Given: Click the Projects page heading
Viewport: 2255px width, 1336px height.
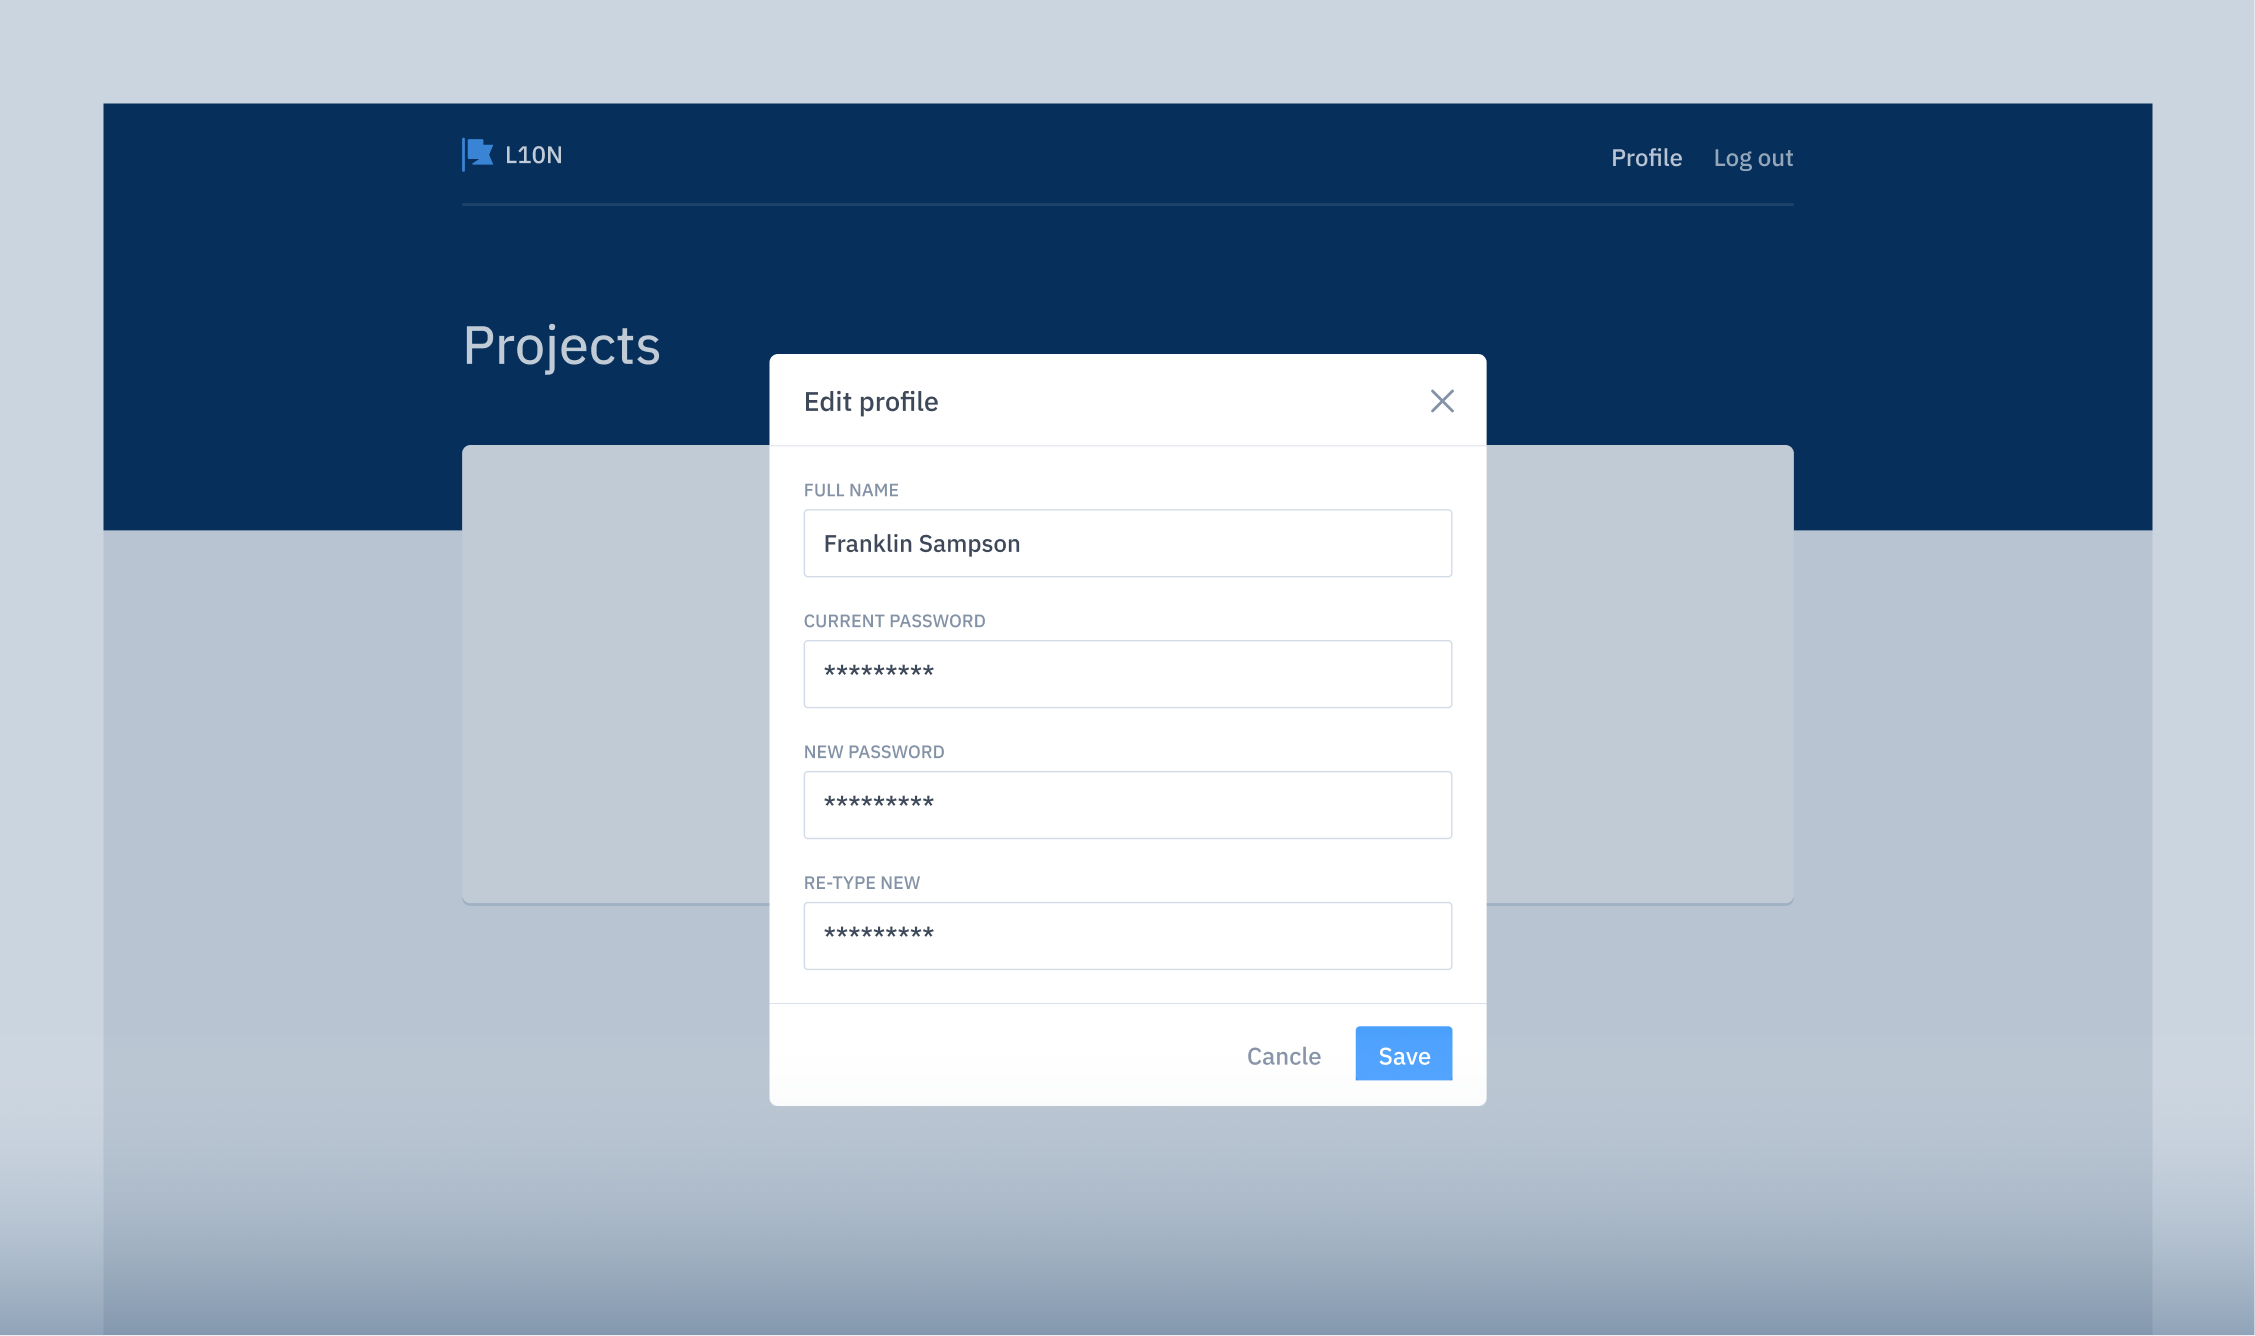Looking at the screenshot, I should pos(561,346).
